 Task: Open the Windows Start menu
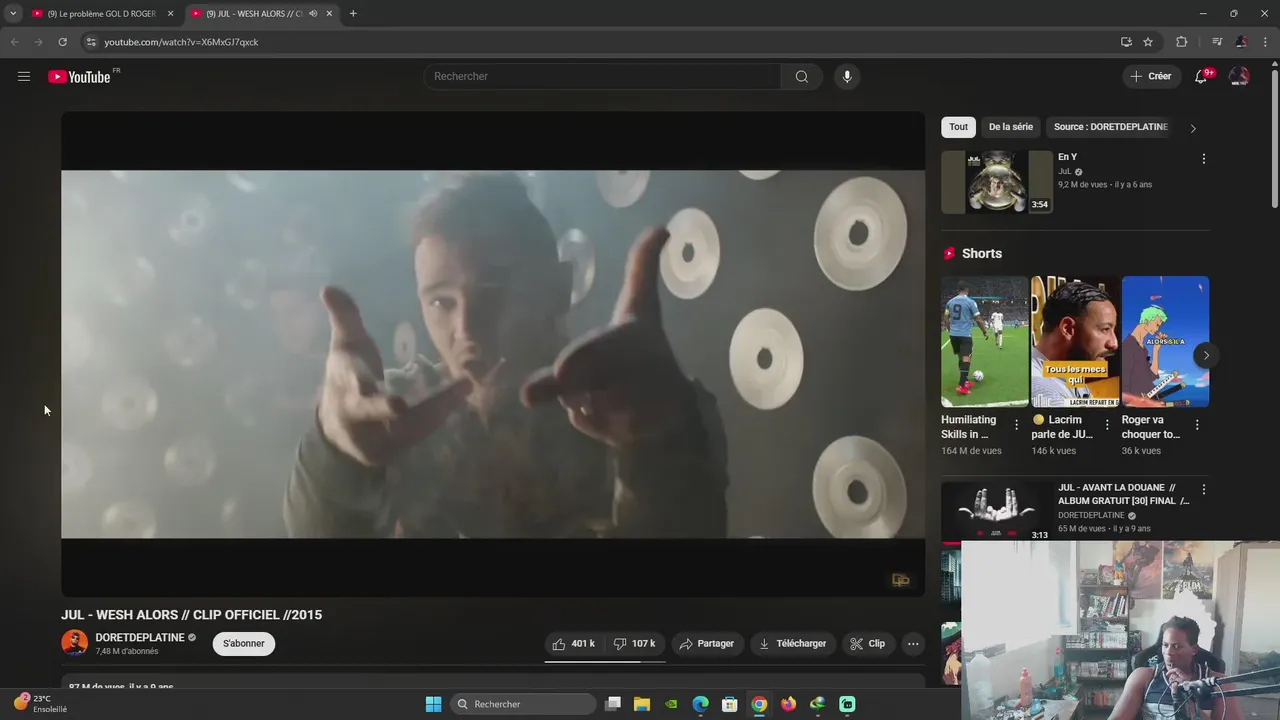(433, 704)
